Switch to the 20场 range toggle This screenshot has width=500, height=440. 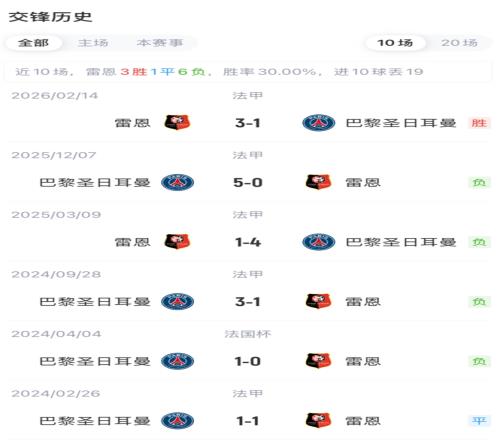pos(459,43)
